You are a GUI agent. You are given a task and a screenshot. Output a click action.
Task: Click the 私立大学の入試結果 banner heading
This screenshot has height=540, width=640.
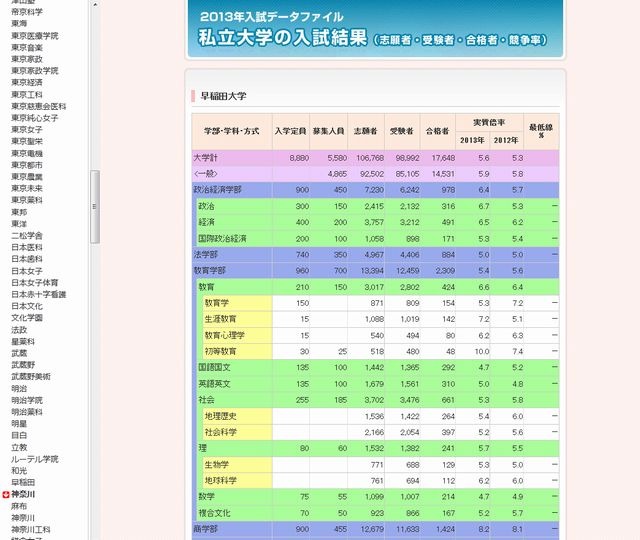pos(282,38)
